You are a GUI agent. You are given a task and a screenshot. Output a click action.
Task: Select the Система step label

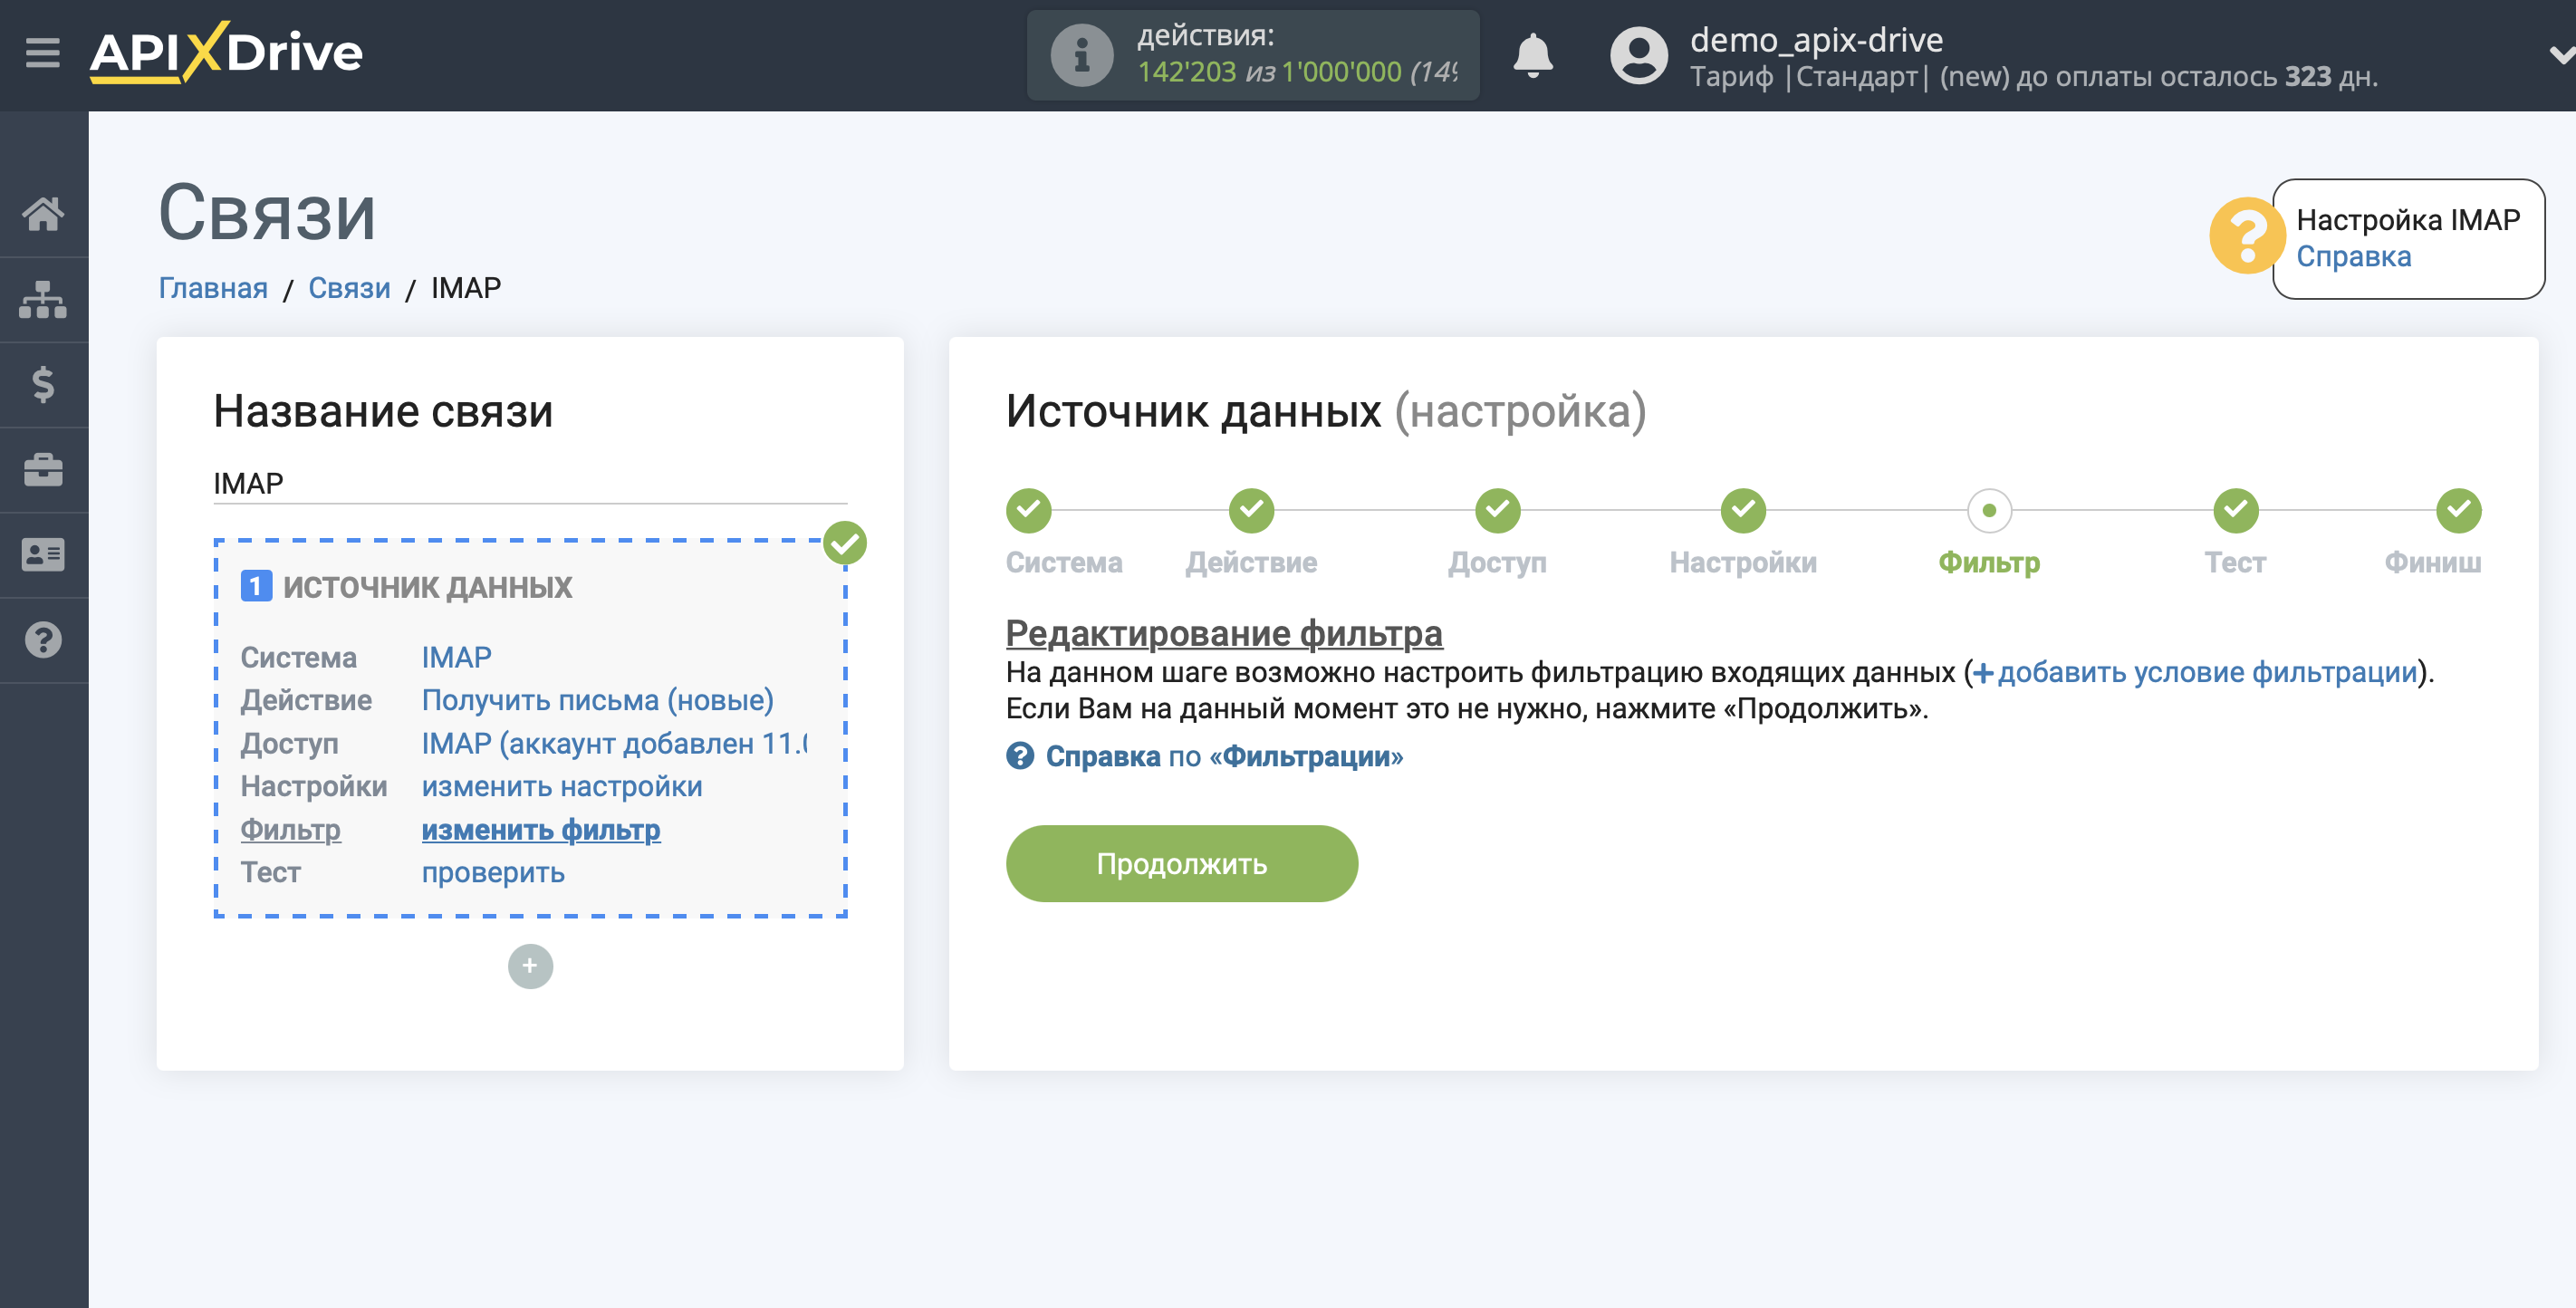click(1063, 562)
